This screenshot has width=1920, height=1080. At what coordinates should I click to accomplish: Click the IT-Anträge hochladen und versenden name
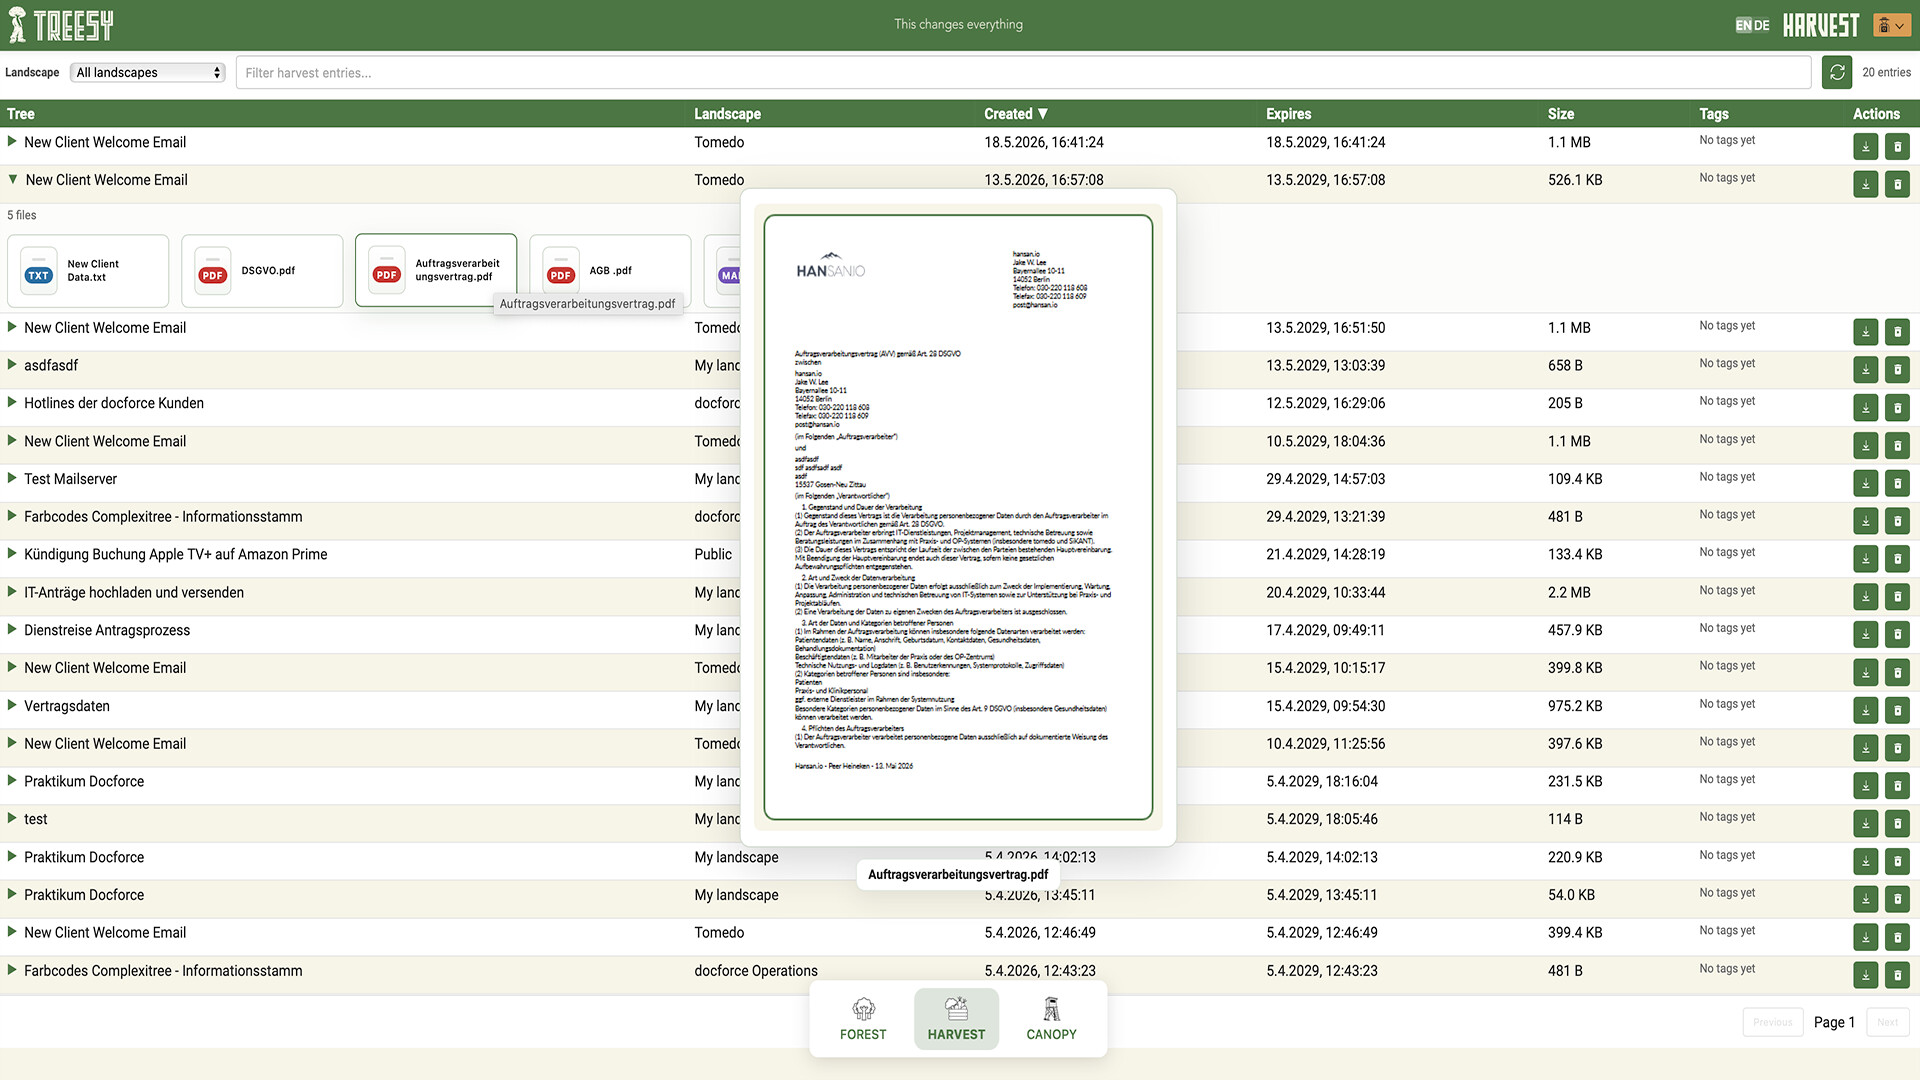[x=134, y=593]
